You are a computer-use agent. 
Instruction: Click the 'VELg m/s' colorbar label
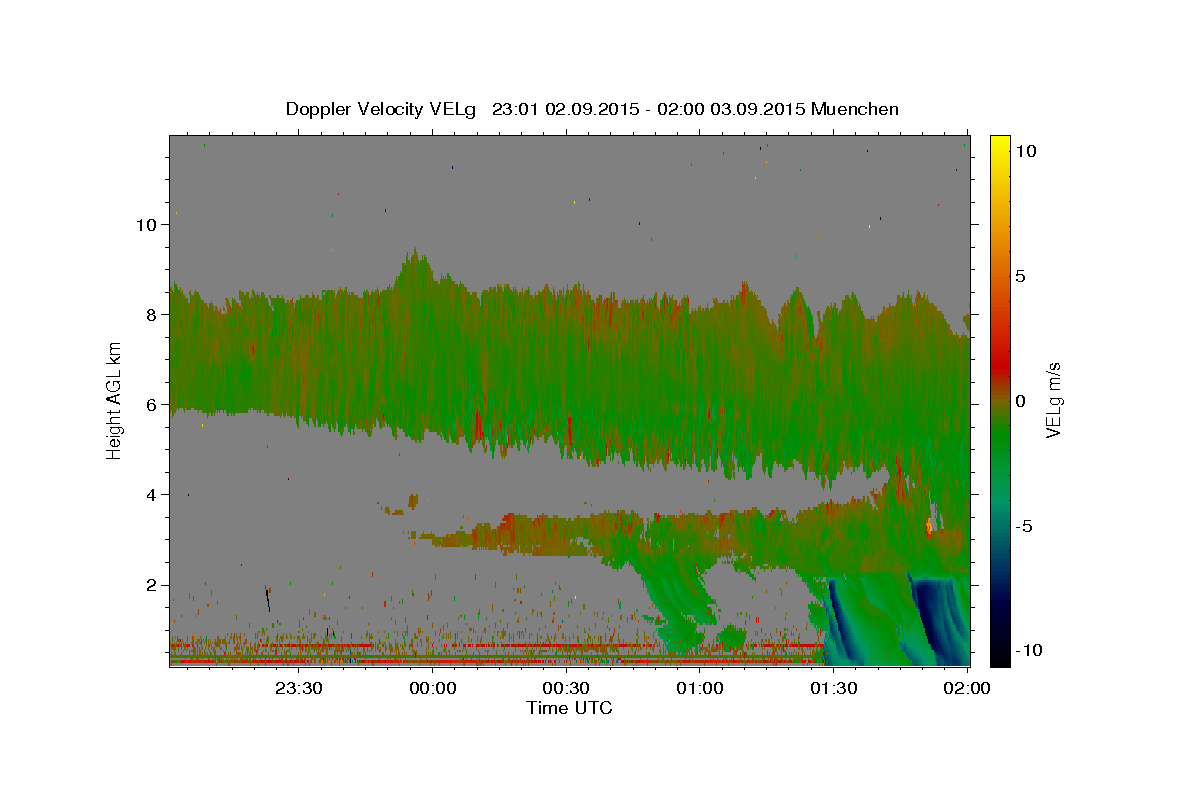[1053, 400]
